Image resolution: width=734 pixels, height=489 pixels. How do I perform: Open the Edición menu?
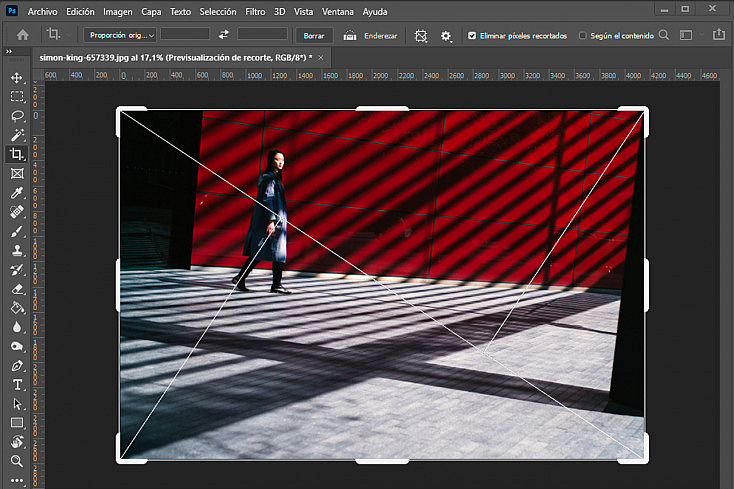[x=80, y=12]
